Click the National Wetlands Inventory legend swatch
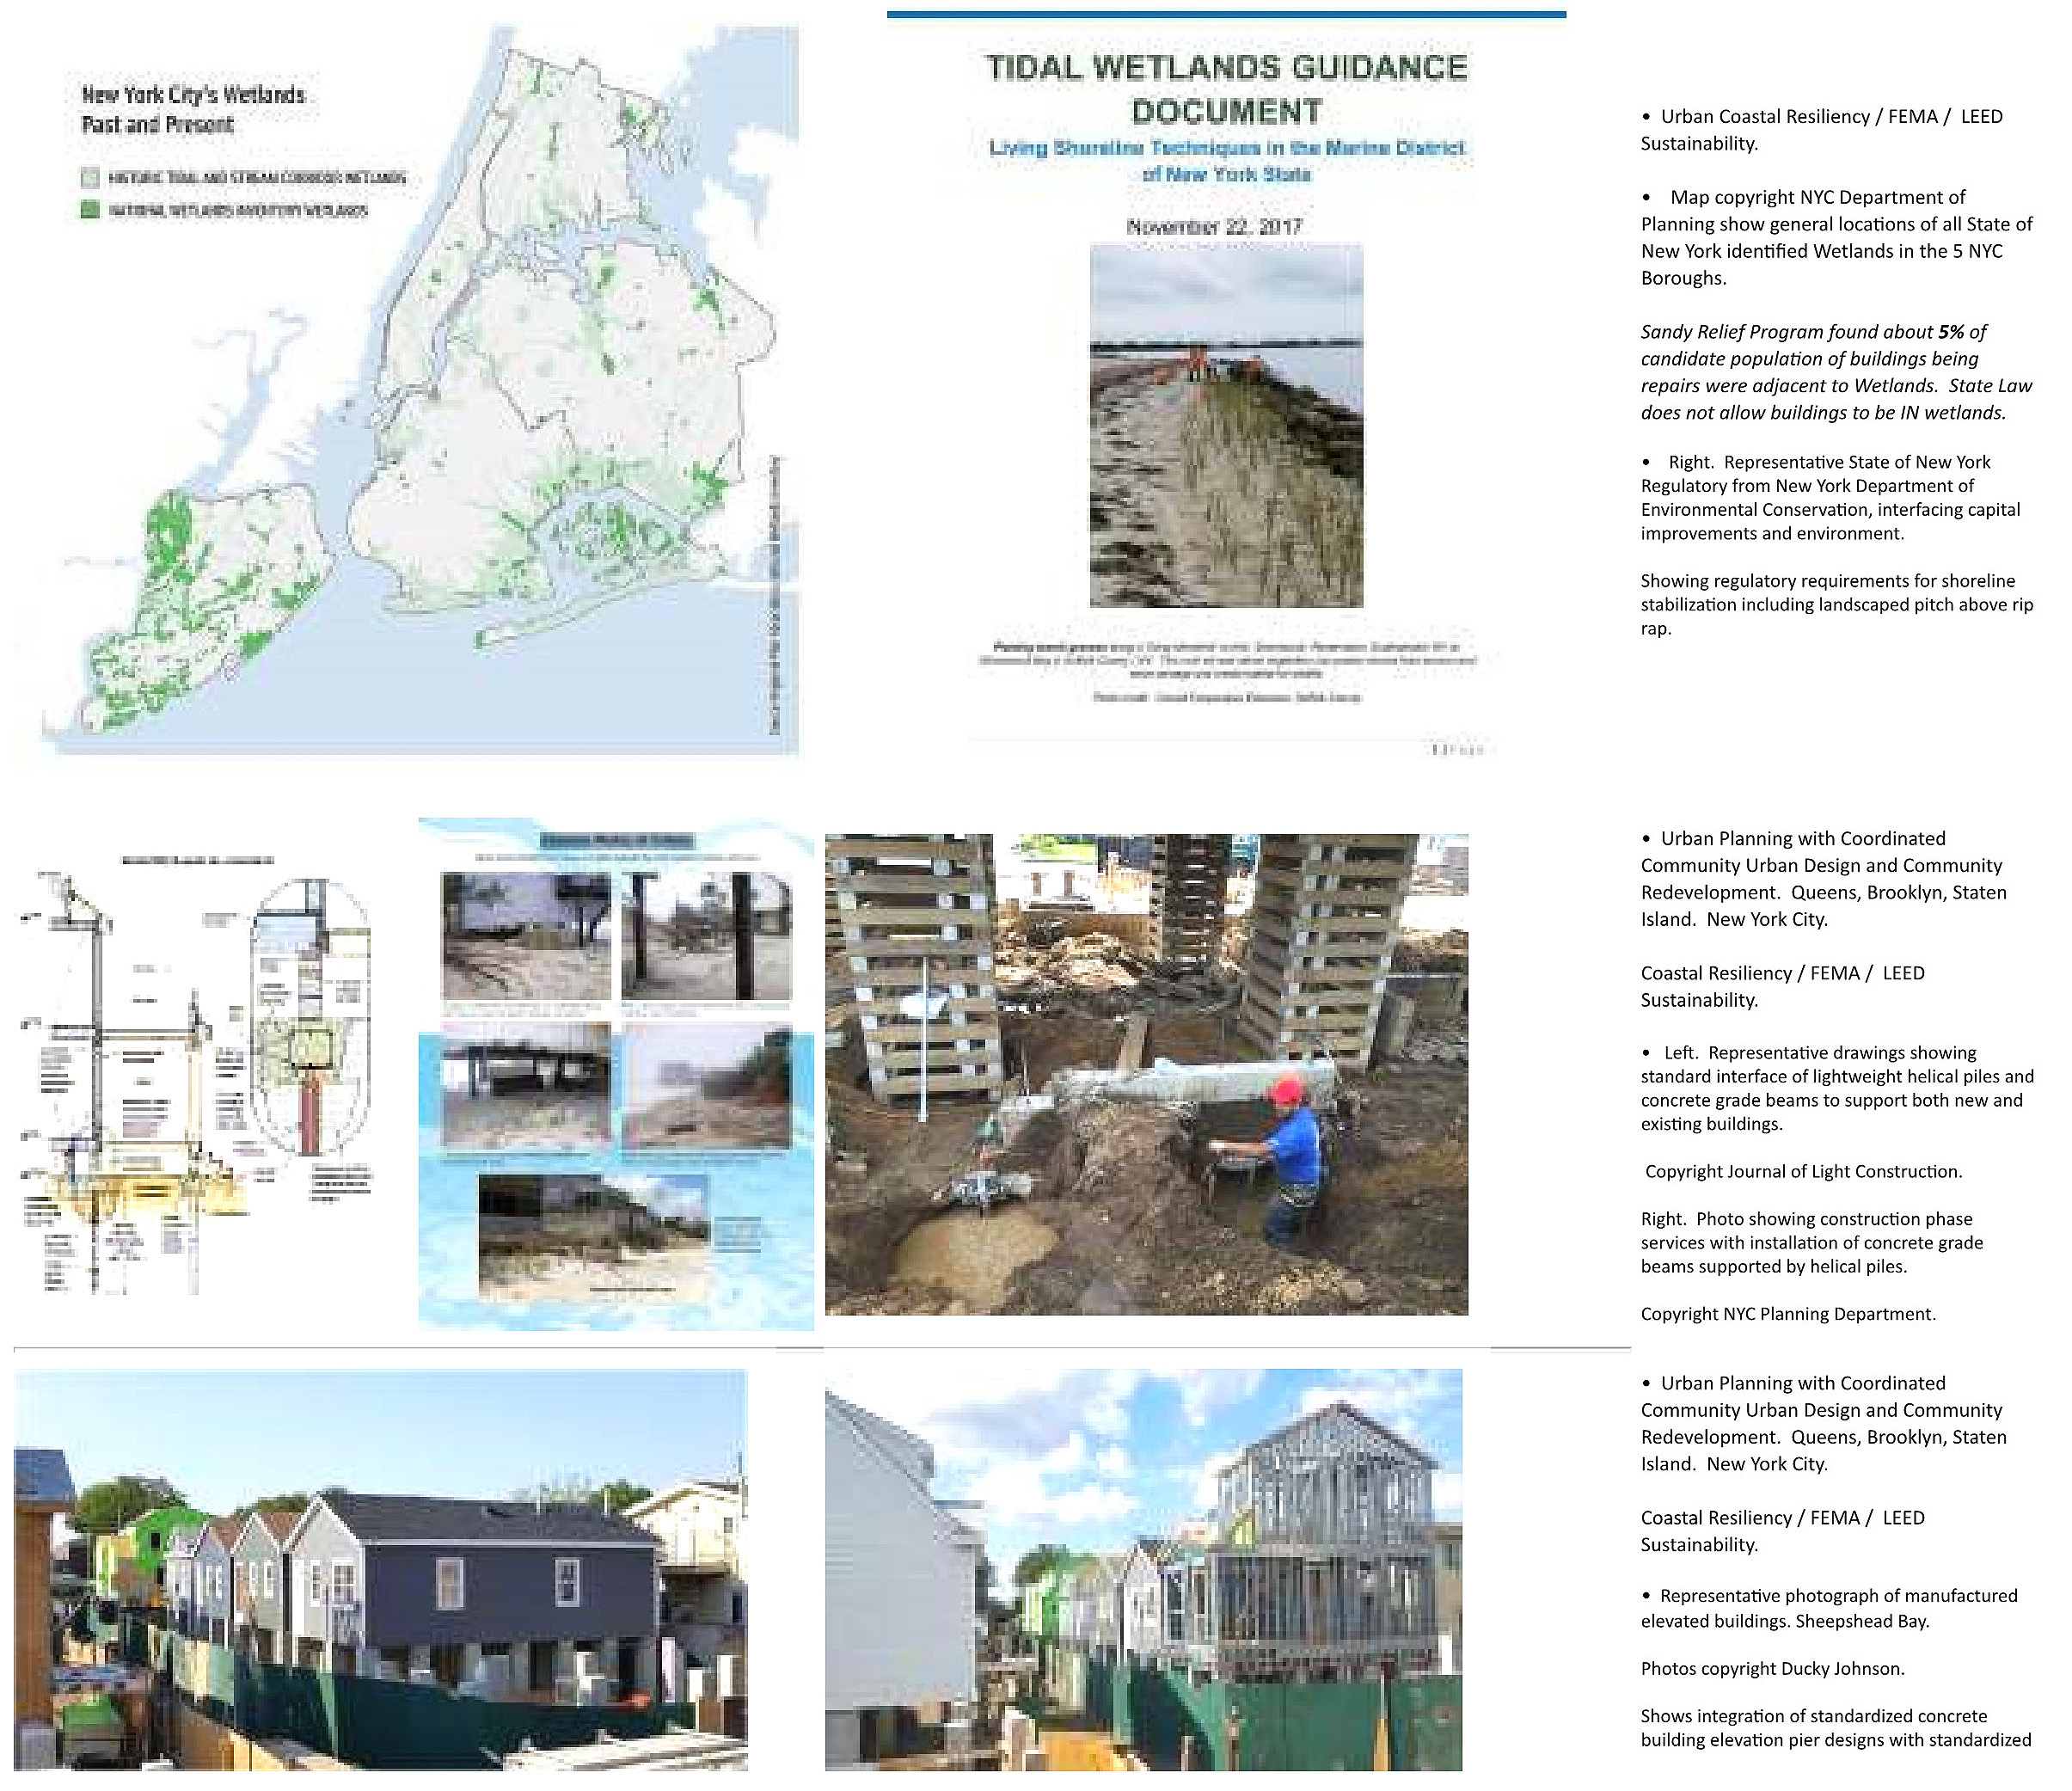This screenshot has height=1791, width=2072. tap(90, 210)
